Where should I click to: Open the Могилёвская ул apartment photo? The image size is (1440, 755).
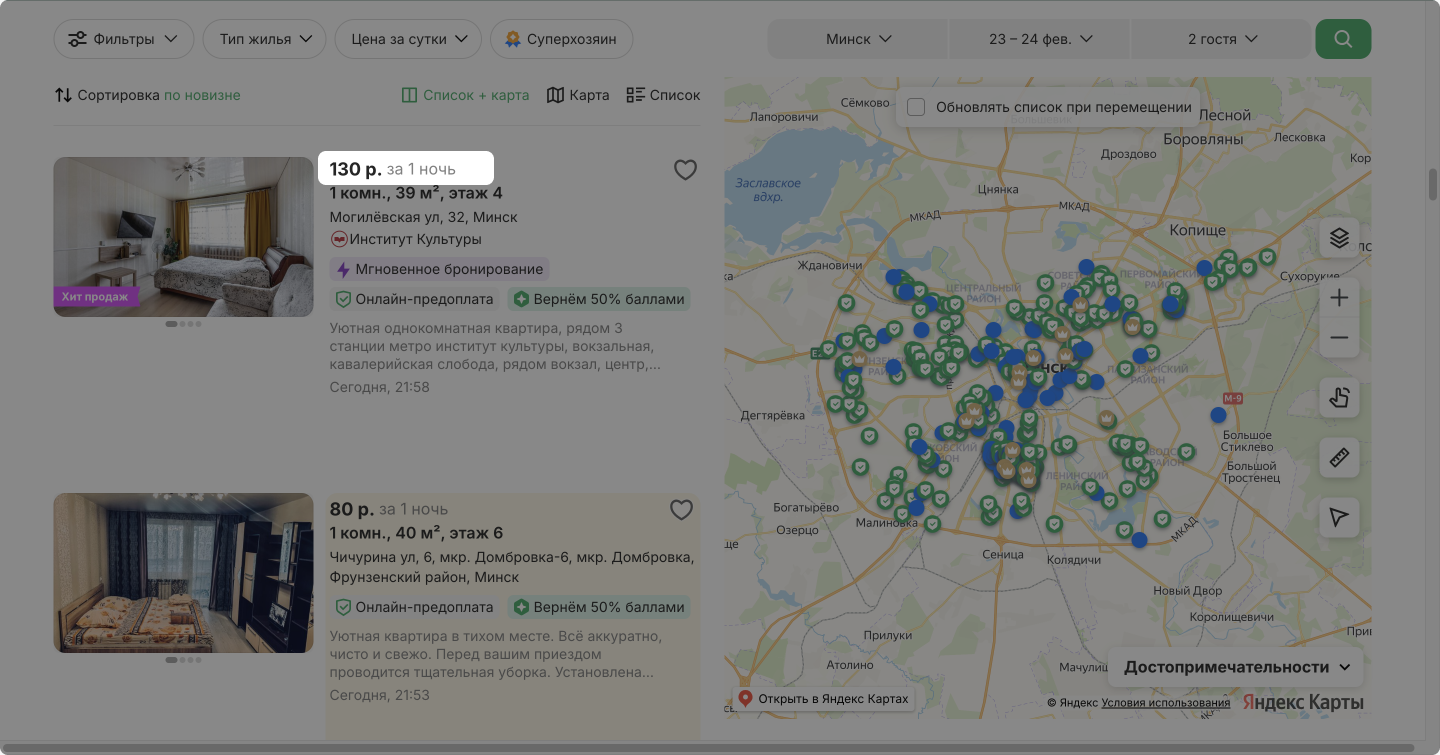[184, 236]
